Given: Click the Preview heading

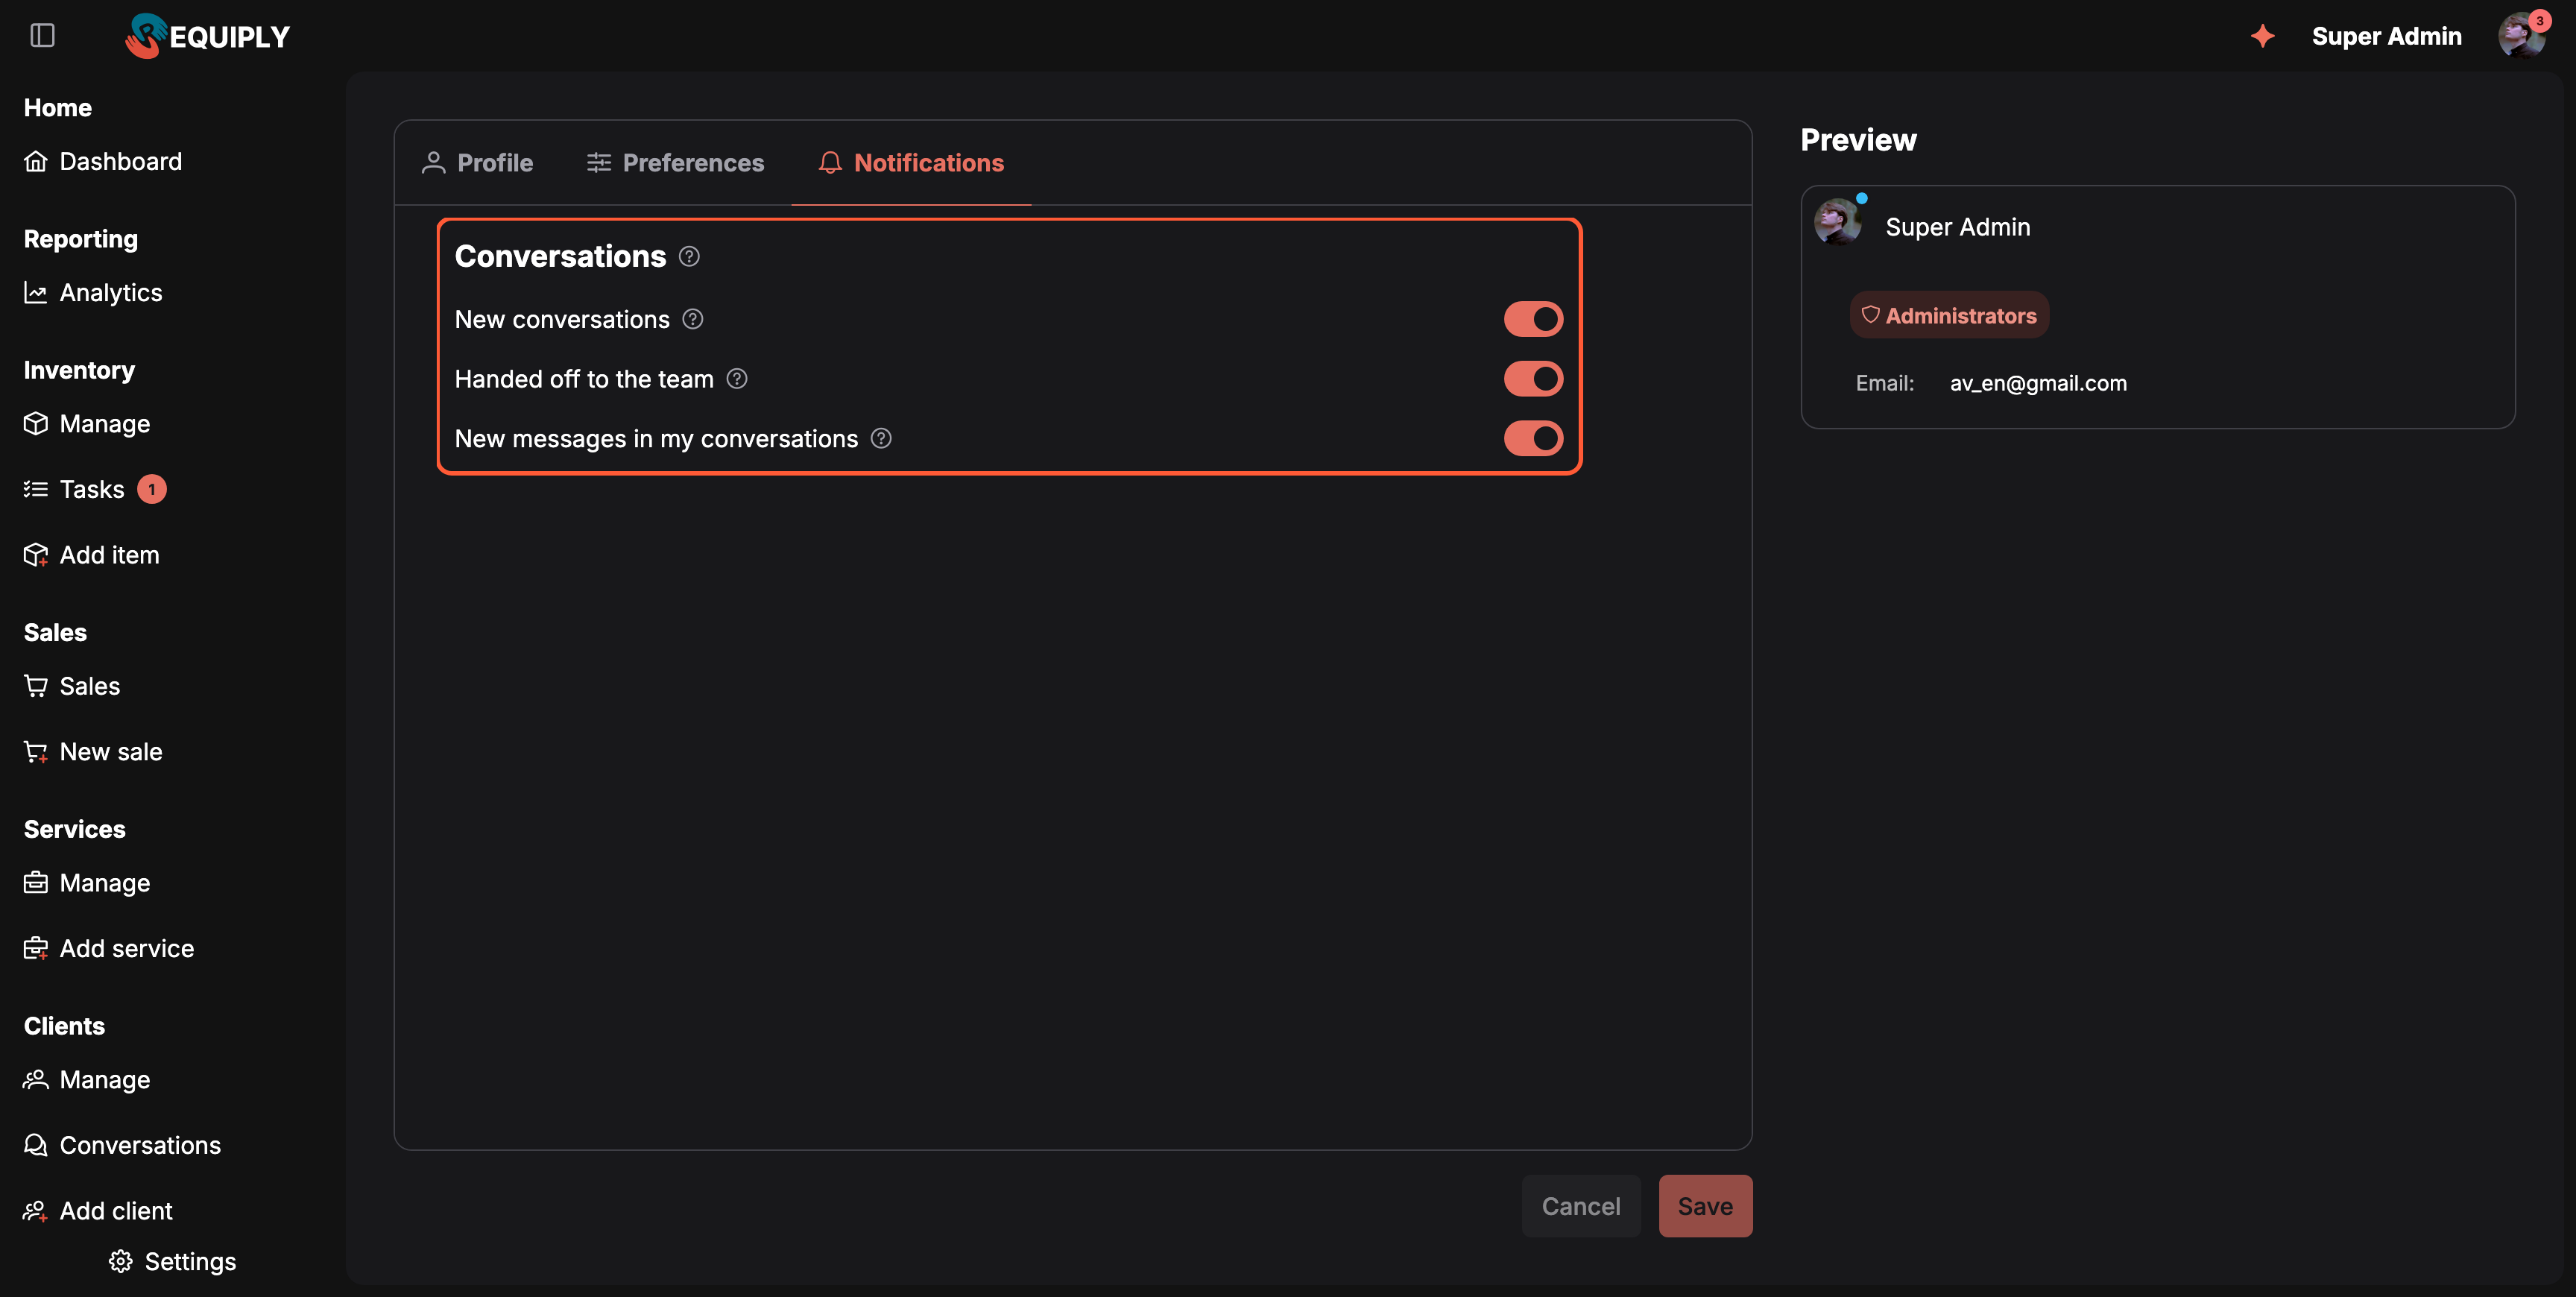Looking at the screenshot, I should [x=1858, y=140].
